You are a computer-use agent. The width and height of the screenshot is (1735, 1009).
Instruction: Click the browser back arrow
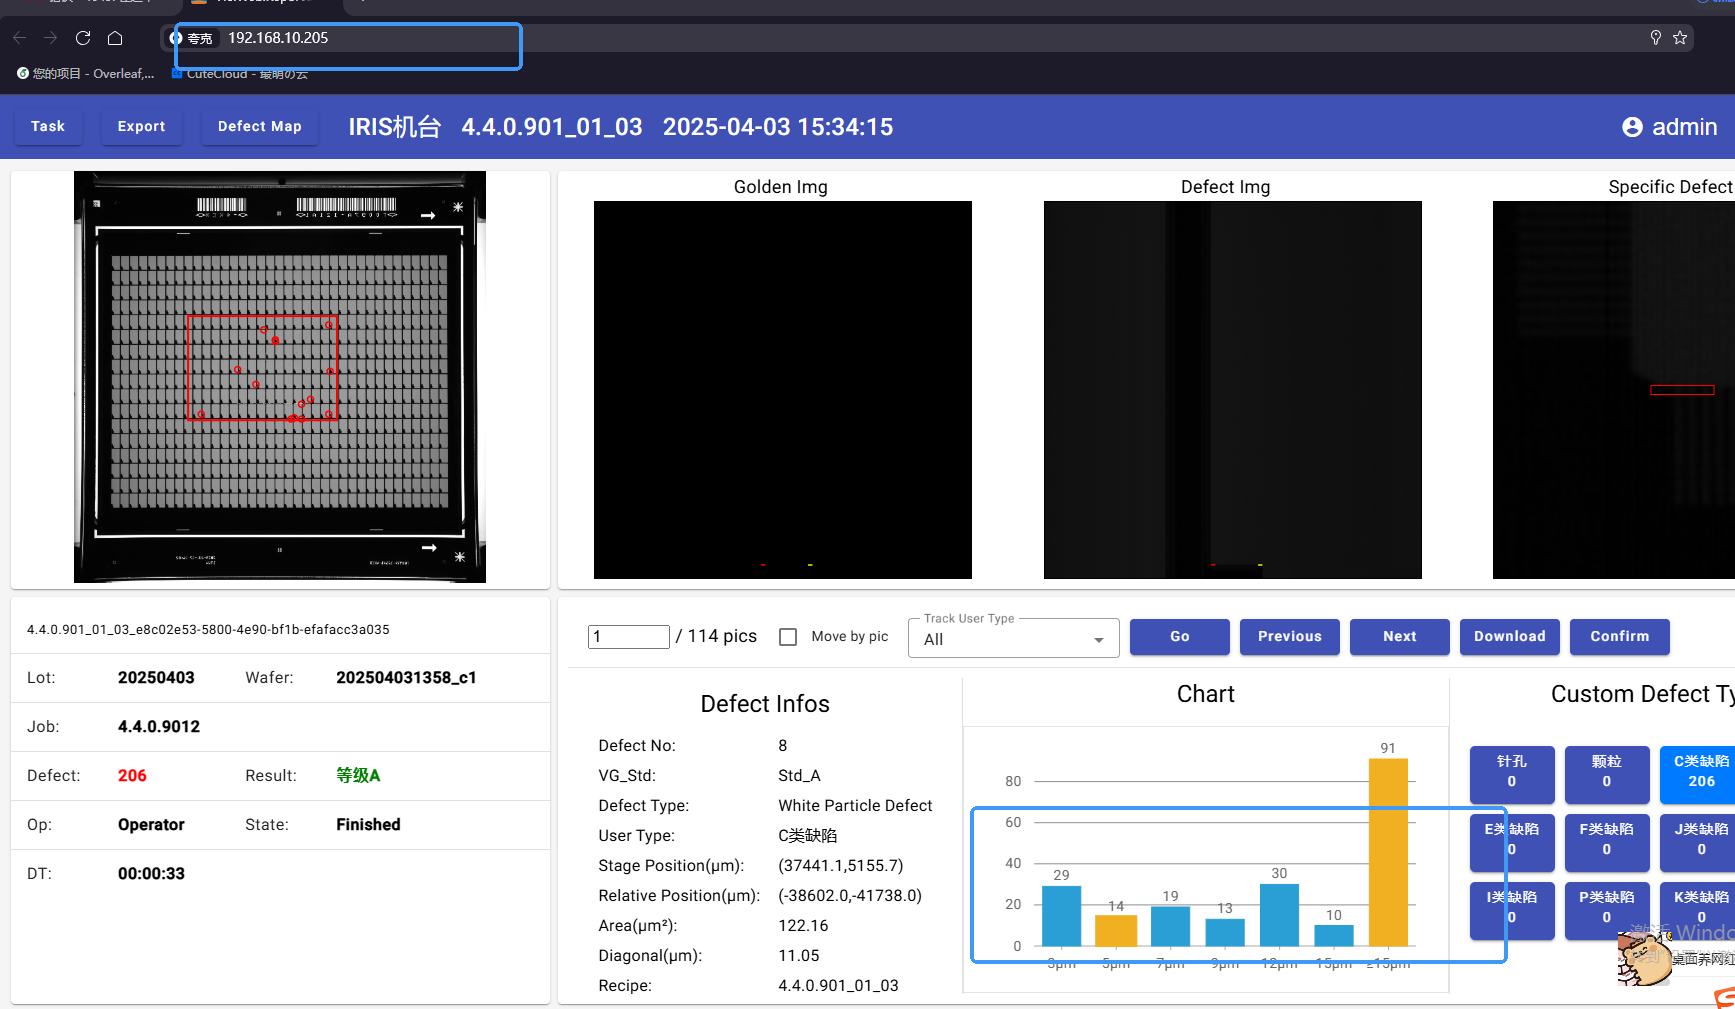[20, 38]
